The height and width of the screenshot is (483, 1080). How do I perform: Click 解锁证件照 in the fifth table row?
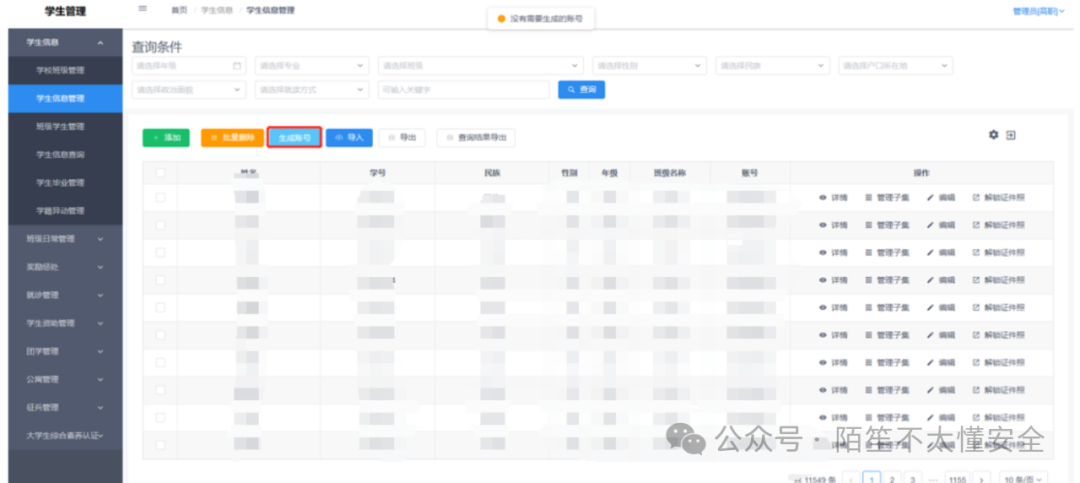click(999, 308)
